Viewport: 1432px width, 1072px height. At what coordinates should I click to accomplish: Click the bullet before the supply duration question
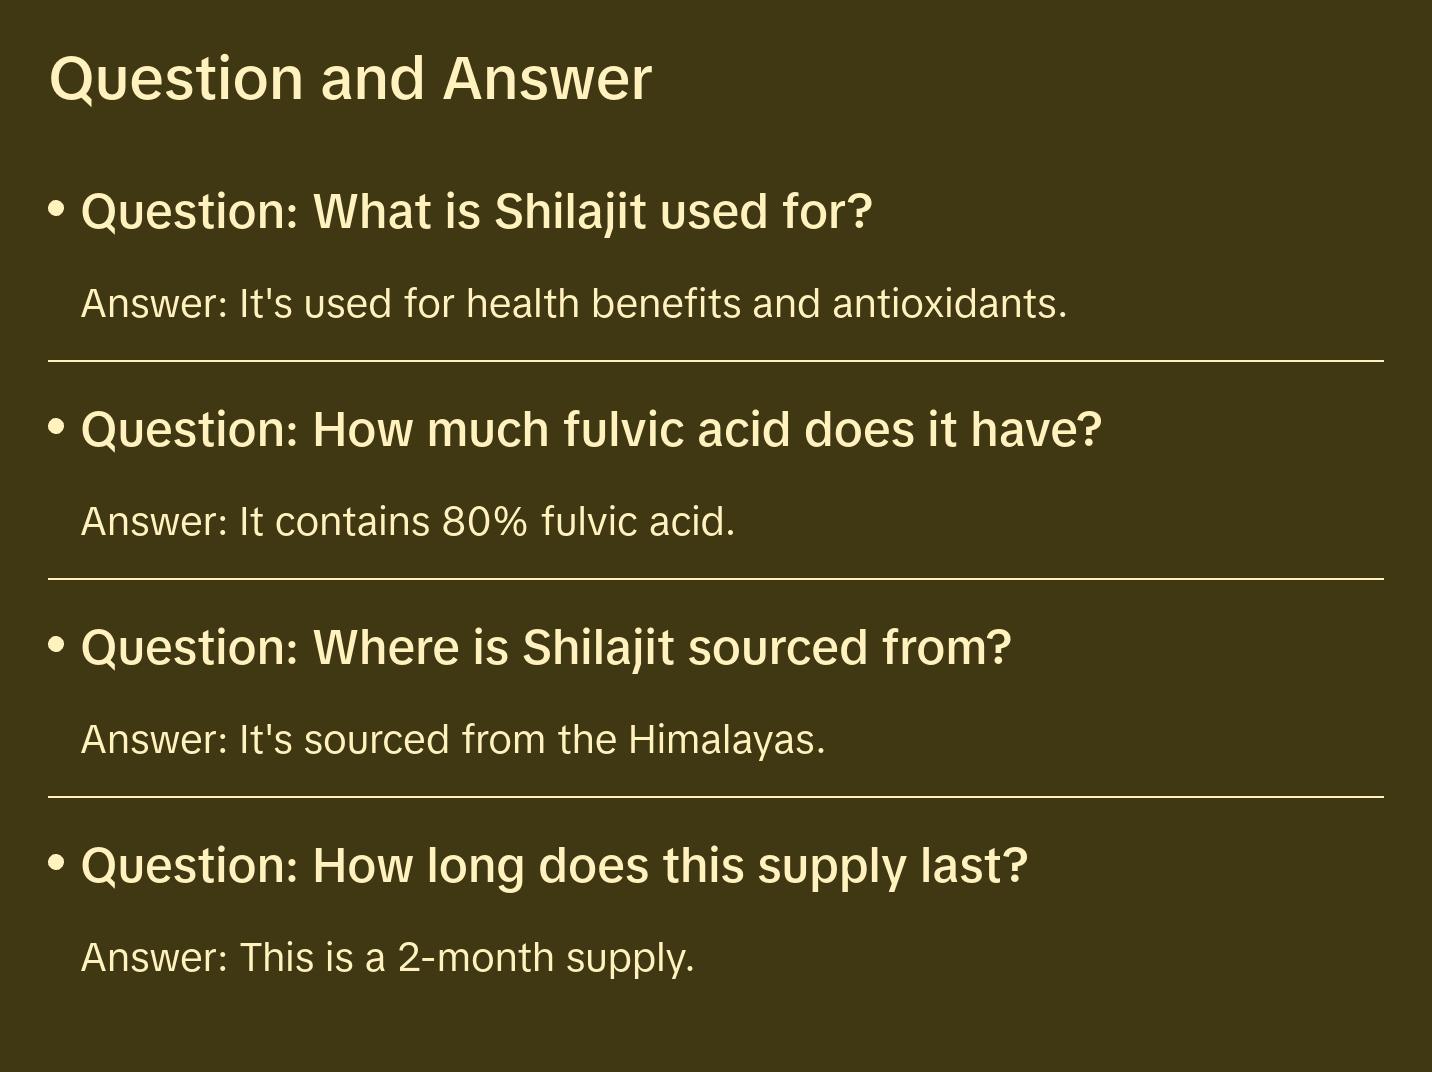coord(57,864)
